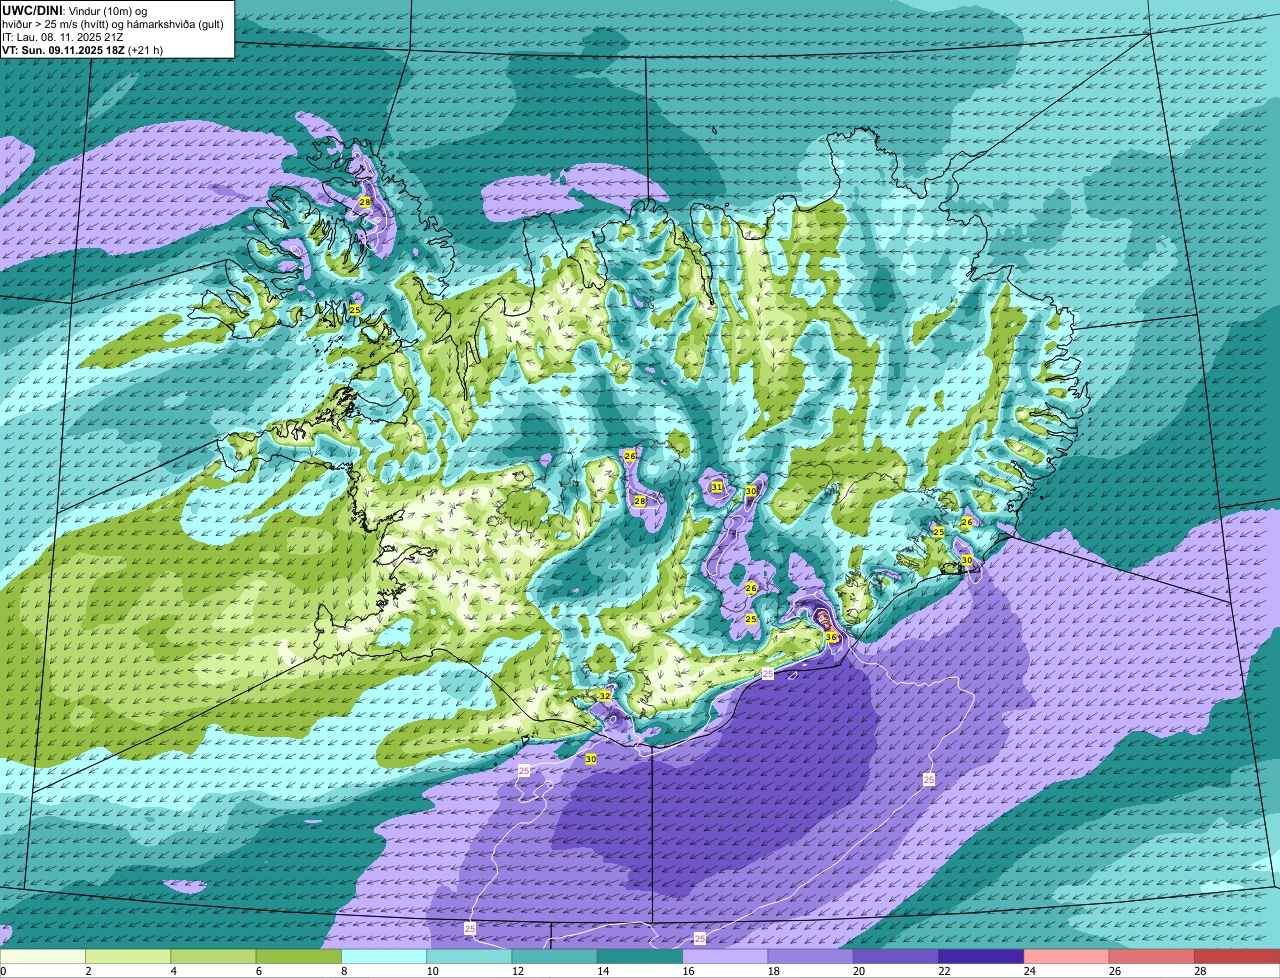Viewport: 1280px width, 978px height.
Task: Click the 0–2 m/s pale yellow legend swatch
Action: 43,957
